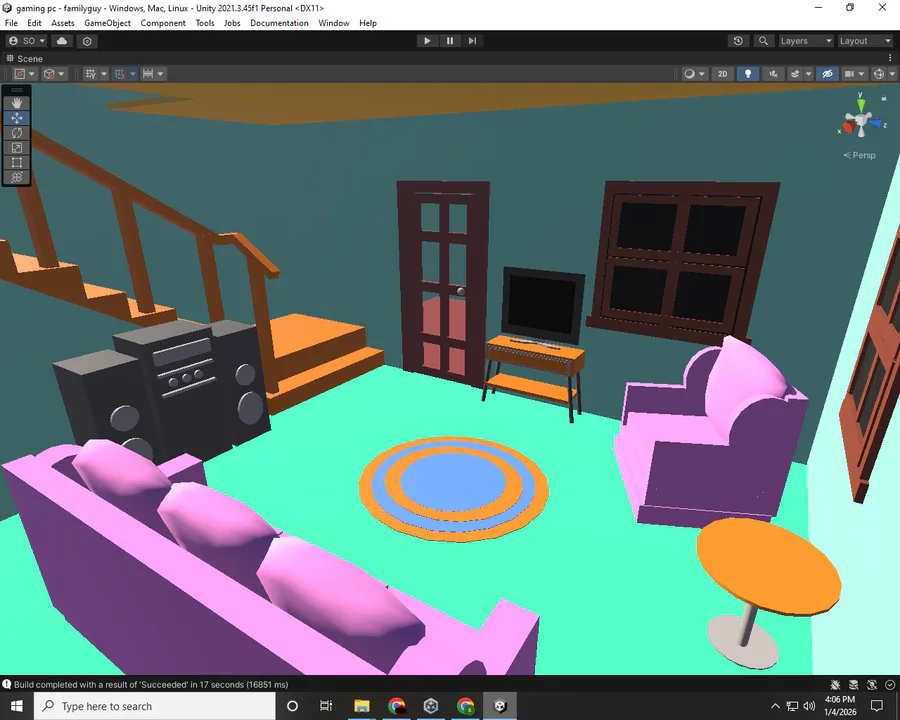Screen dimensions: 900x720
Task: Expand the scene effects dropdown arrow
Action: tap(808, 73)
